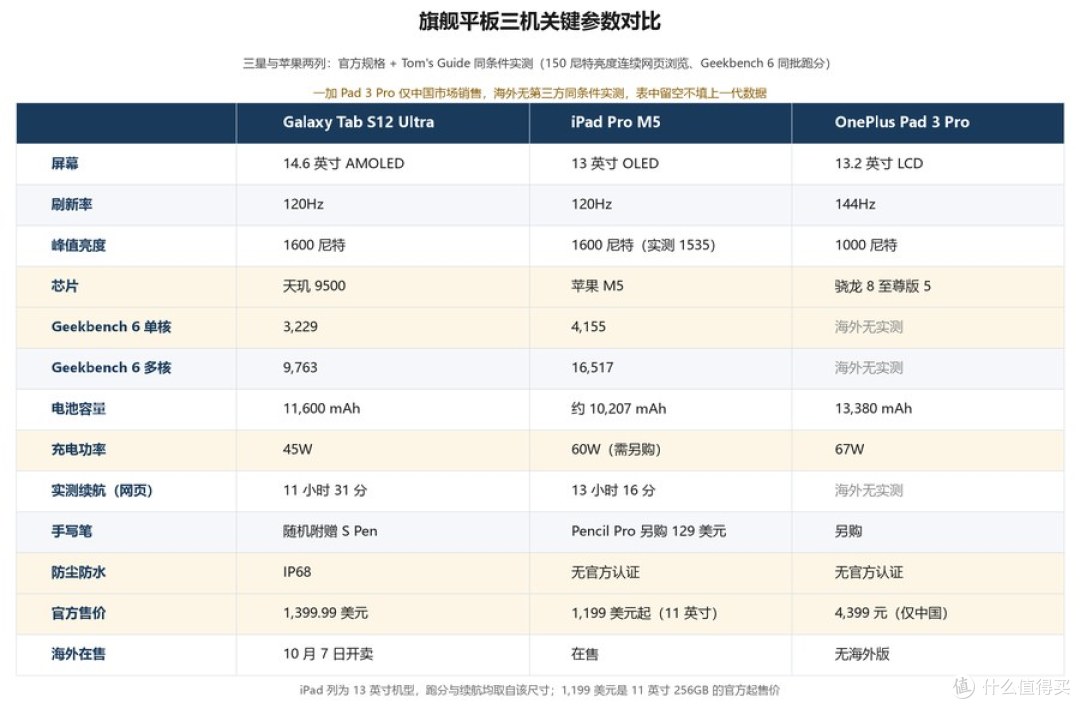Select the 苹果 M5 chip cell

[x=597, y=286]
